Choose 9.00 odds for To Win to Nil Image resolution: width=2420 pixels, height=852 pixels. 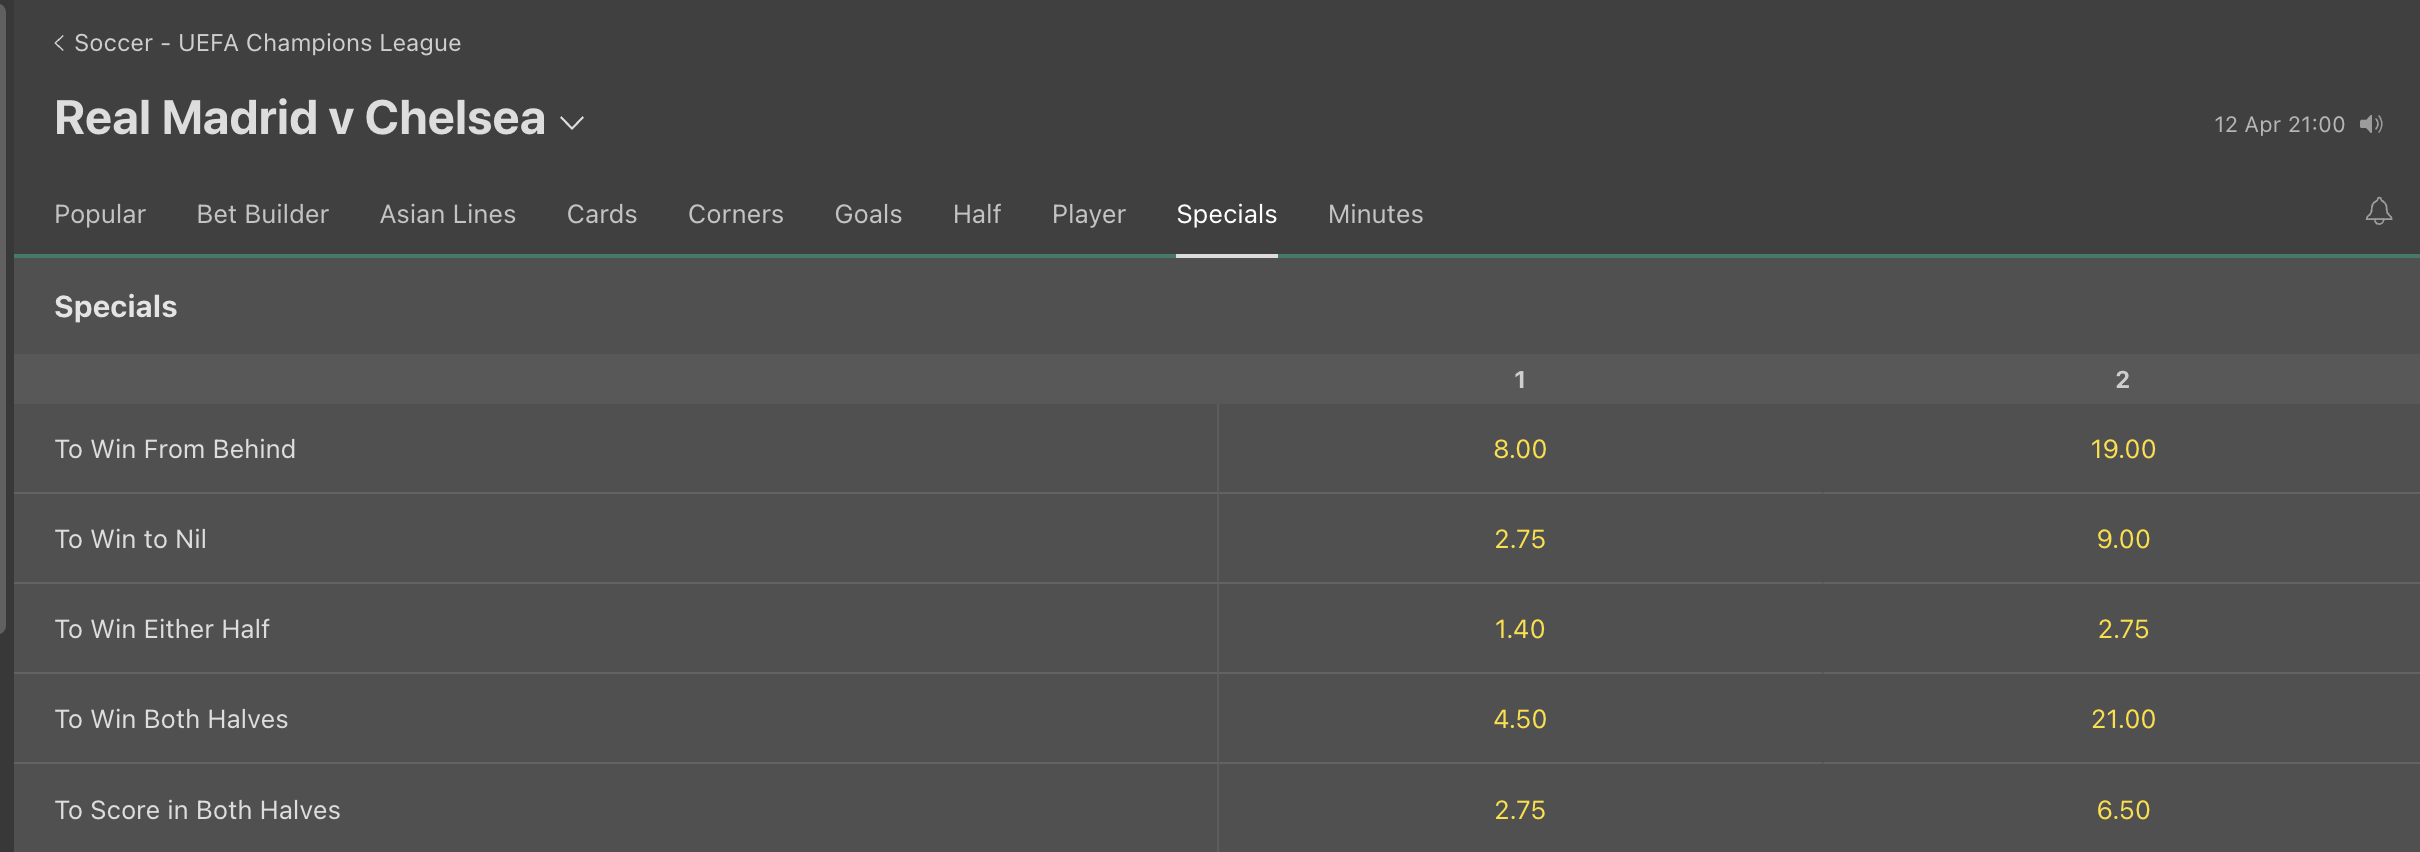[2122, 539]
